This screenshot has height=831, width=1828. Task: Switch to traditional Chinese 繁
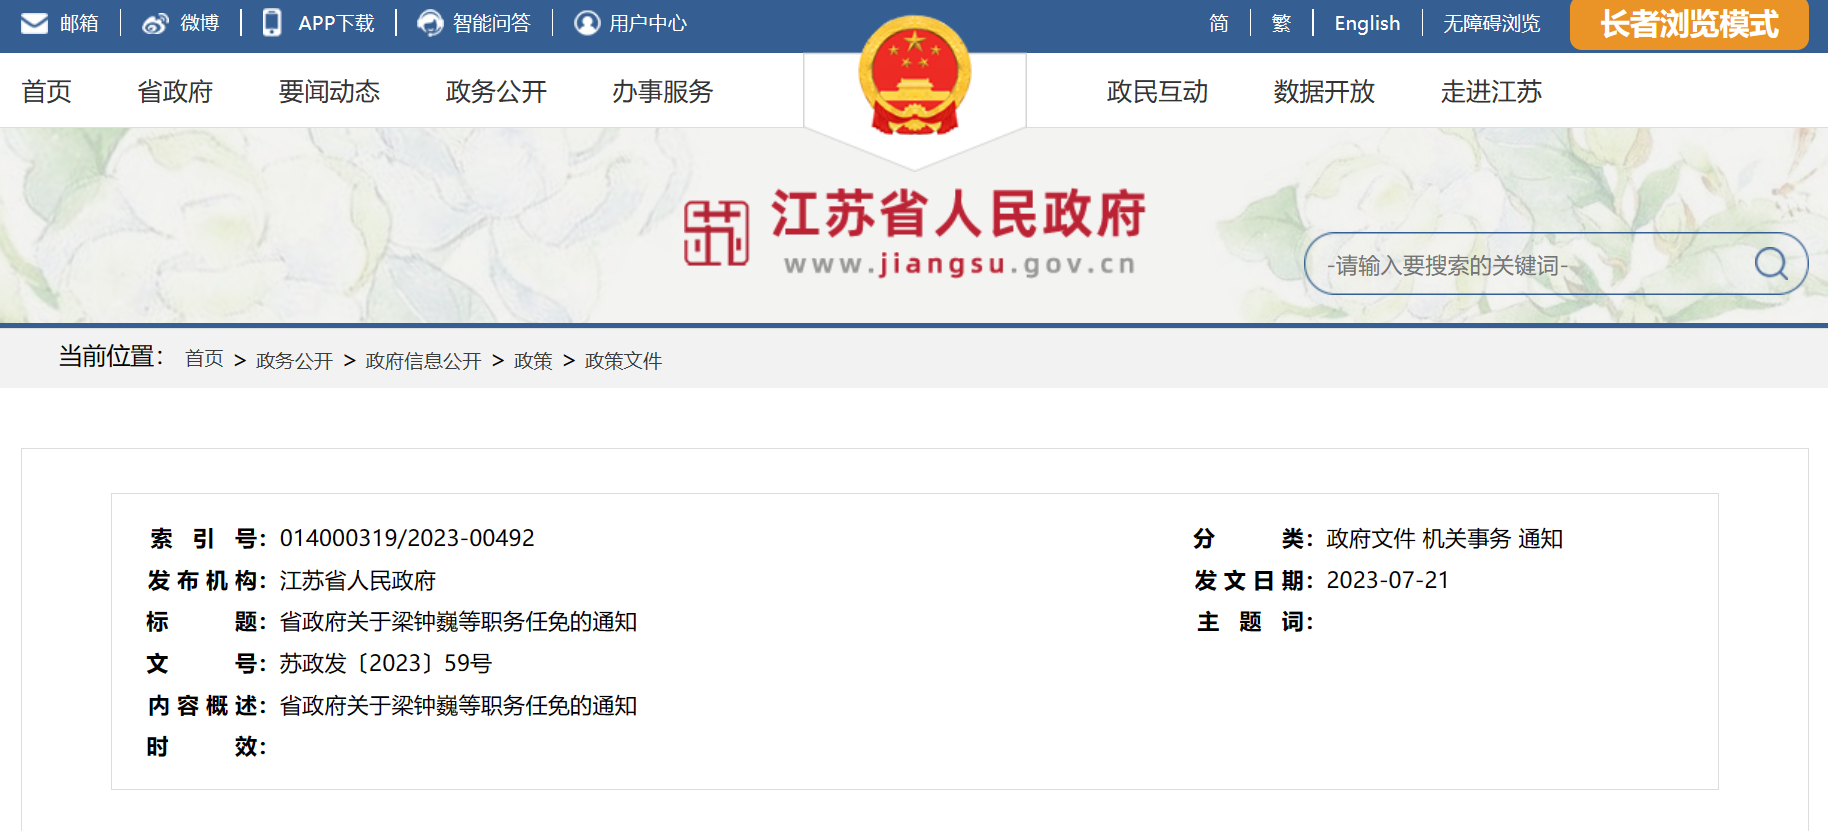click(x=1281, y=23)
